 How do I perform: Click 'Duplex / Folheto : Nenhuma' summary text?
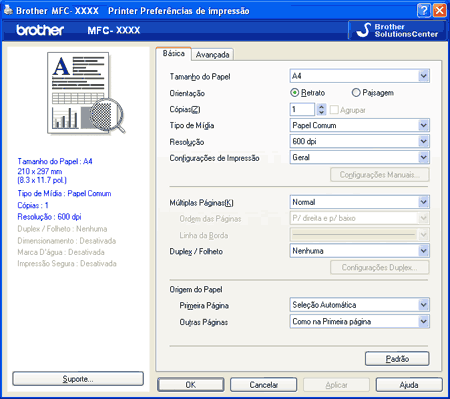coord(62,229)
